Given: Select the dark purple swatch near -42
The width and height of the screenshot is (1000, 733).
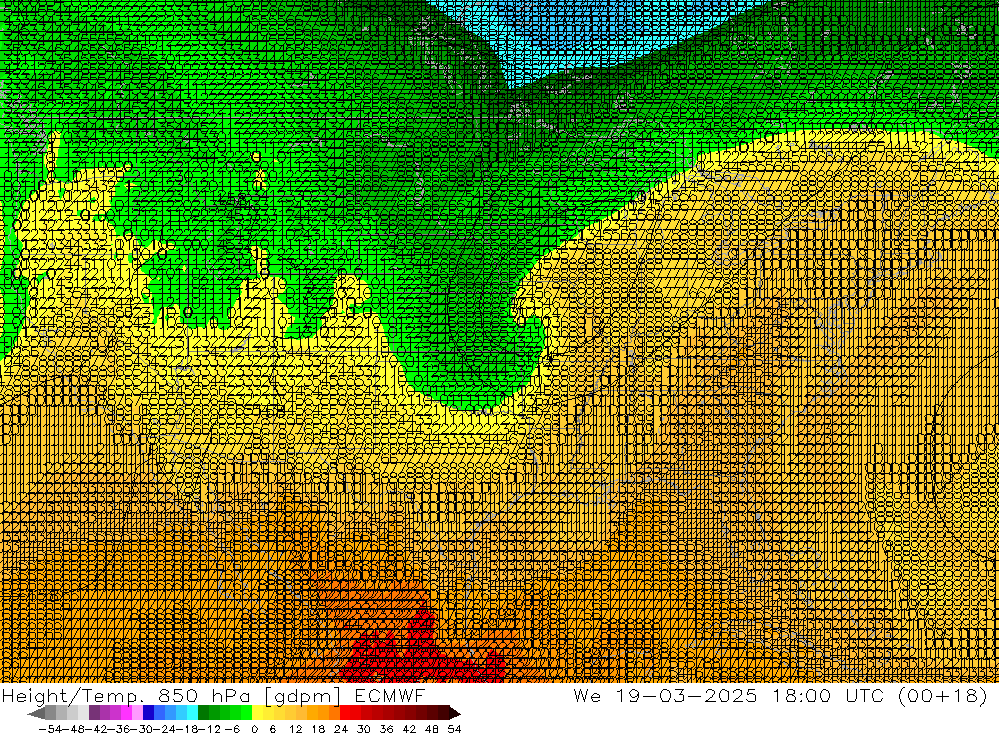Looking at the screenshot, I should coord(94,713).
